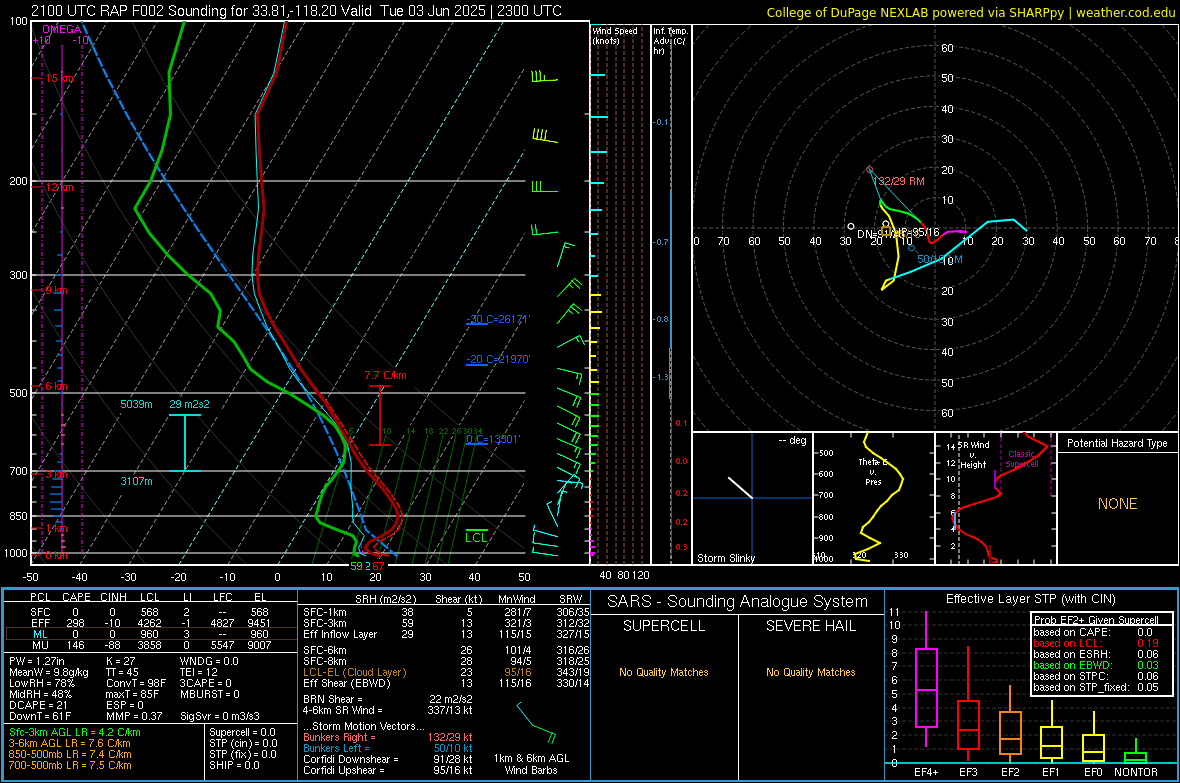Image resolution: width=1180 pixels, height=783 pixels.
Task: Select the Wind Speed (knots) panel header
Action: (x=615, y=35)
